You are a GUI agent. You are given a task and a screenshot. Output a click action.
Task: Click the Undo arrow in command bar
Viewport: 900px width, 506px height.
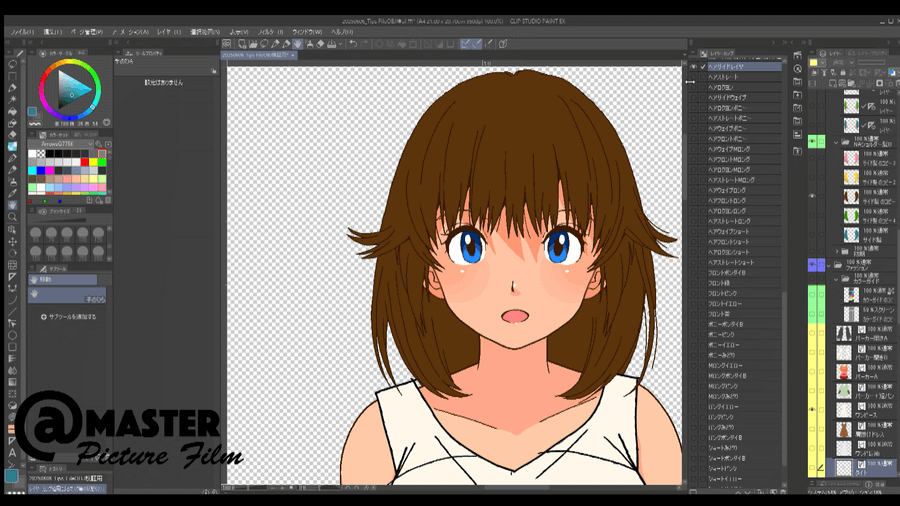click(352, 44)
